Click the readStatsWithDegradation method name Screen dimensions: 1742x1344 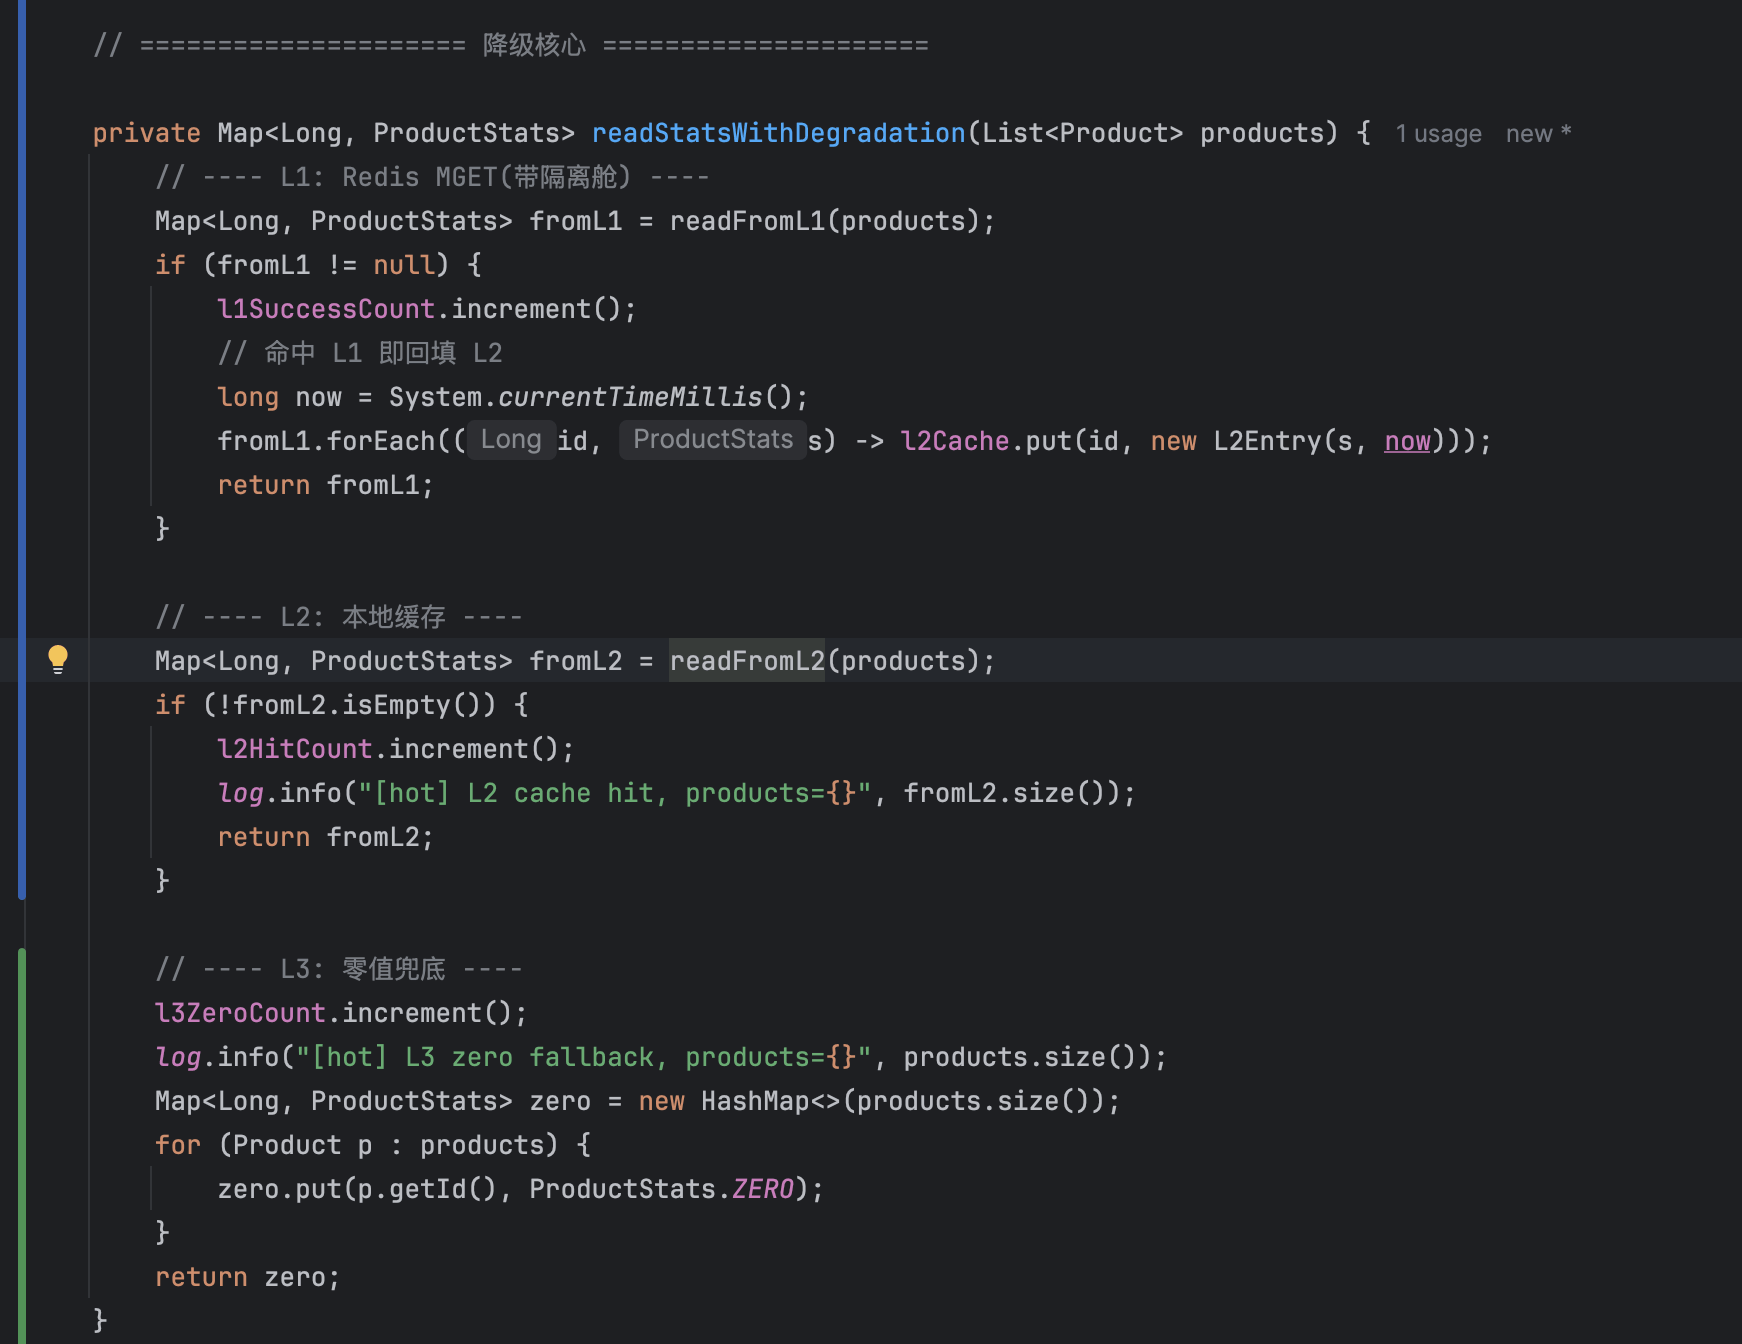(779, 133)
